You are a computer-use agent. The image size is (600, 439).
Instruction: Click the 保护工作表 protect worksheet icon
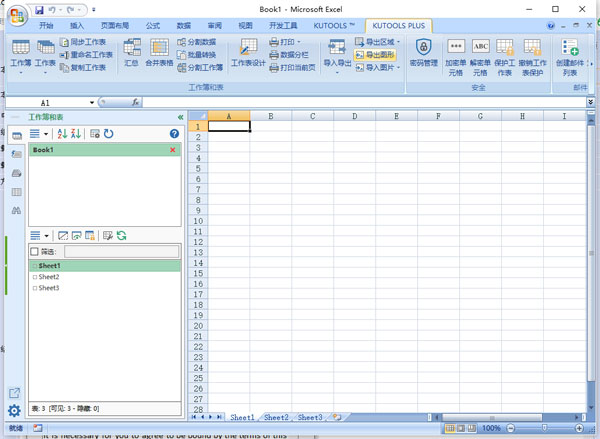click(505, 53)
